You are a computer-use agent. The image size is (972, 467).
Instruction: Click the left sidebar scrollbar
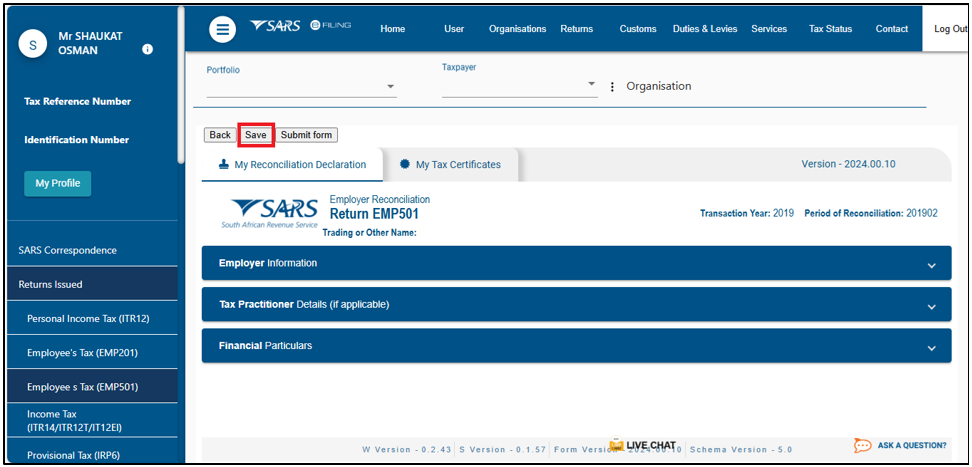[180, 84]
